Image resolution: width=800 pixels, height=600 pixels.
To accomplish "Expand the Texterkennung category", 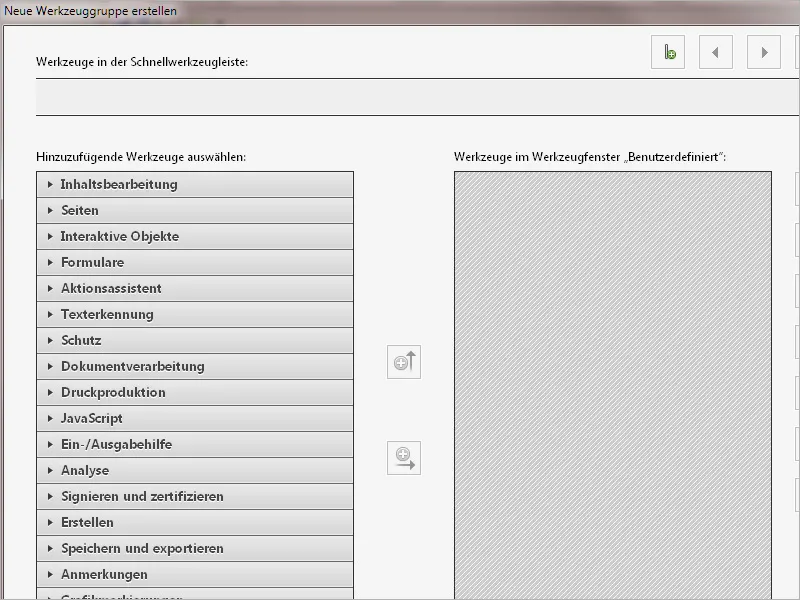I will tap(195, 315).
